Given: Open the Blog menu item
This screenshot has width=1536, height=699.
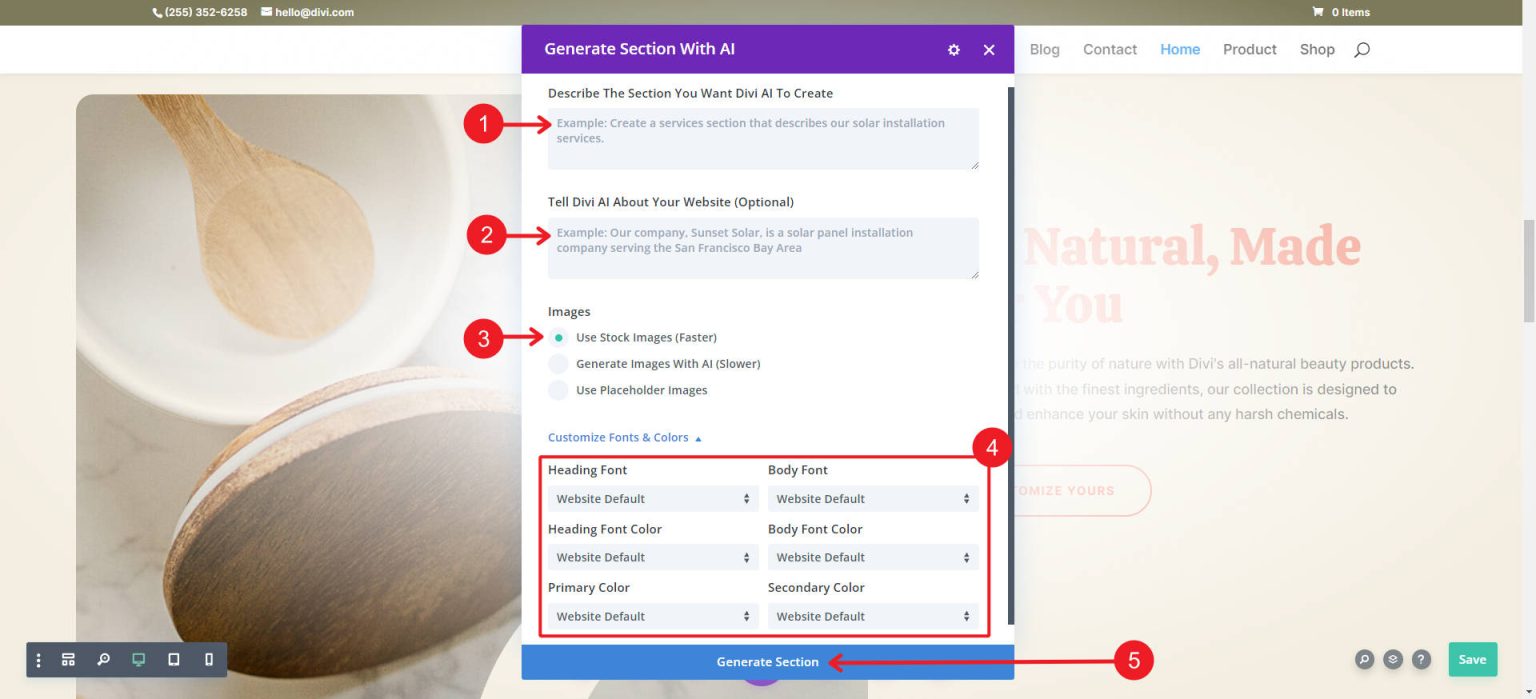Looking at the screenshot, I should point(1044,49).
